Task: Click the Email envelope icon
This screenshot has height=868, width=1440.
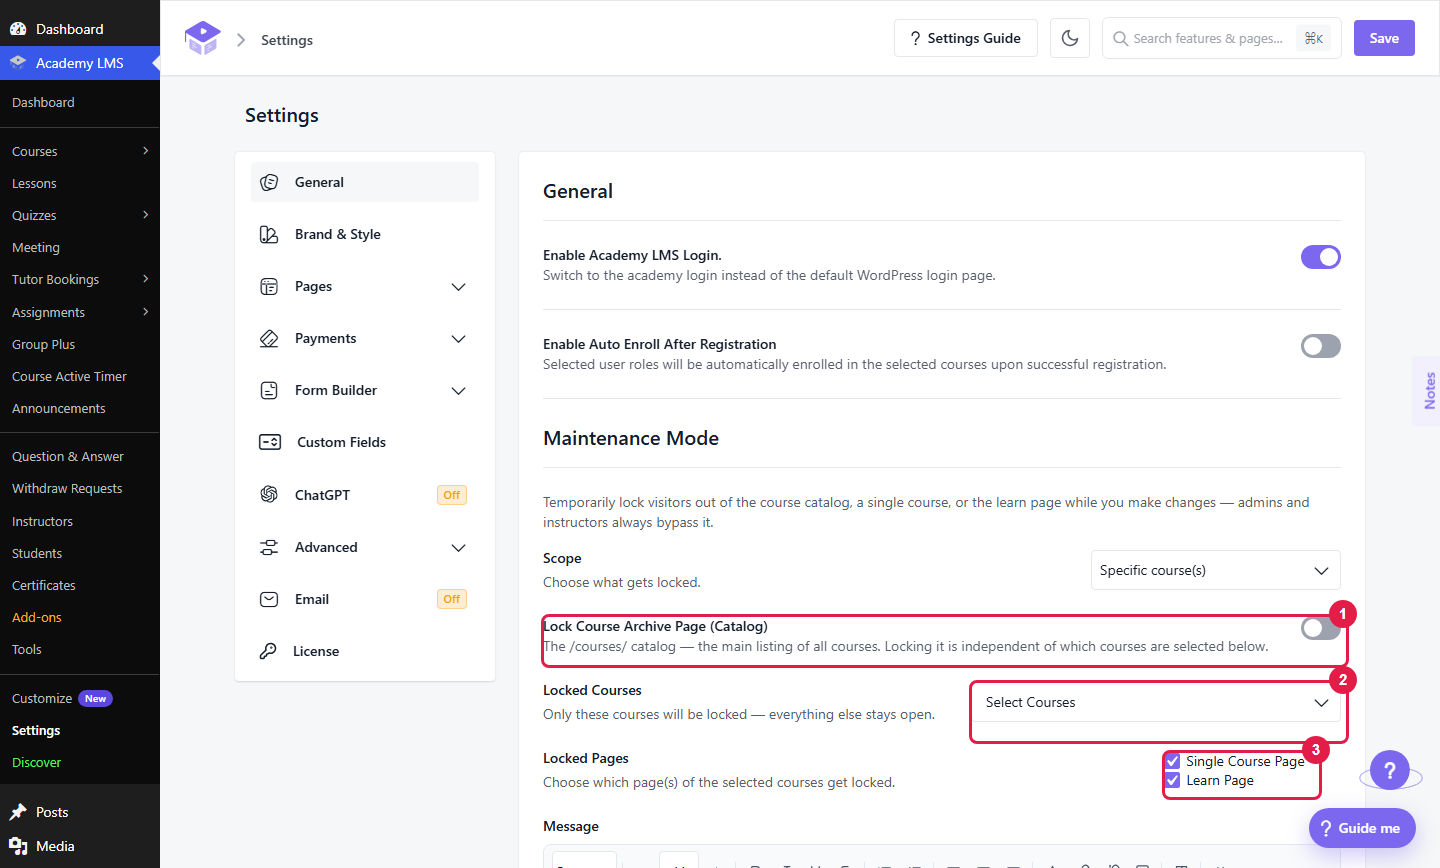Action: (x=269, y=599)
